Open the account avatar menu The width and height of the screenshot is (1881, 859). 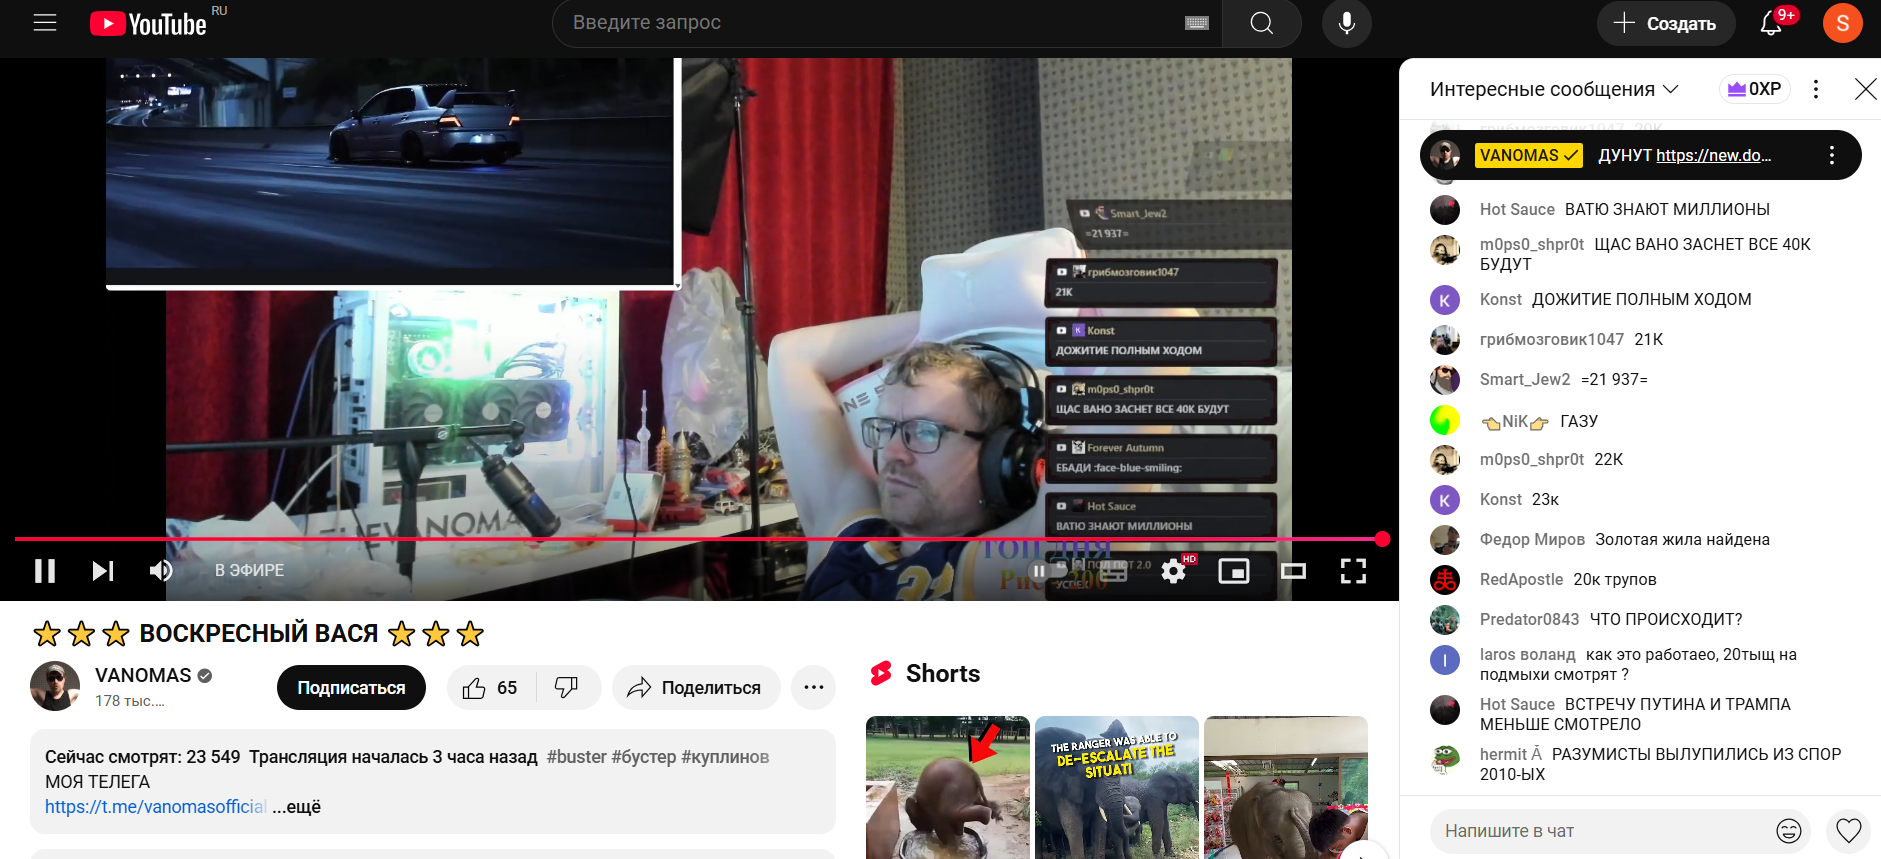pyautogui.click(x=1842, y=23)
